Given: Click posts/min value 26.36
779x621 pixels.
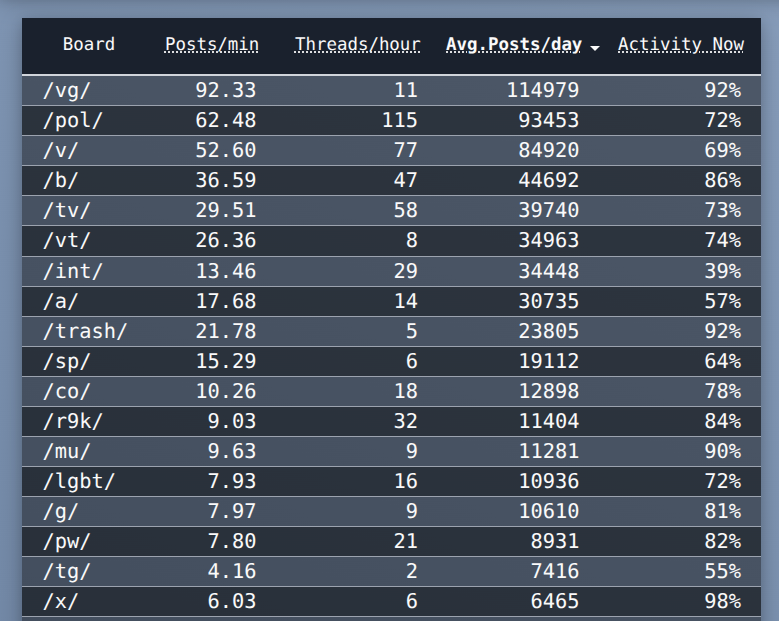Looking at the screenshot, I should pyautogui.click(x=226, y=240).
